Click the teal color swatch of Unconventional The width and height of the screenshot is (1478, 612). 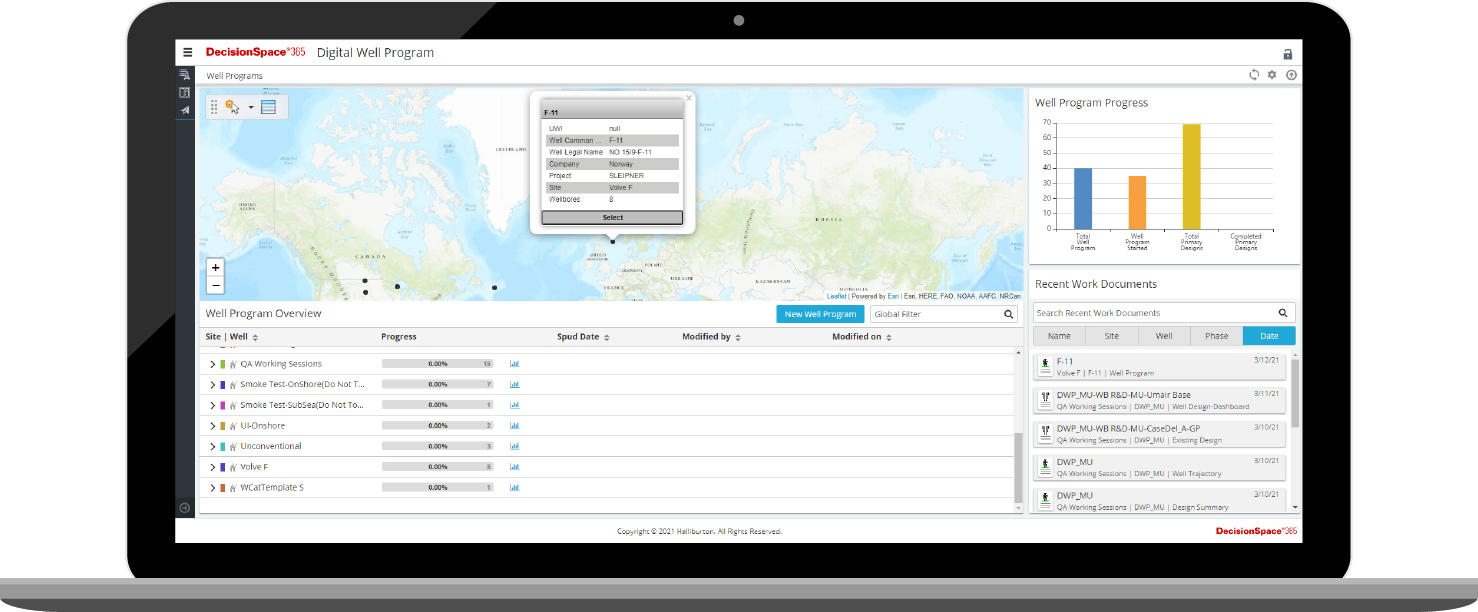[x=223, y=446]
